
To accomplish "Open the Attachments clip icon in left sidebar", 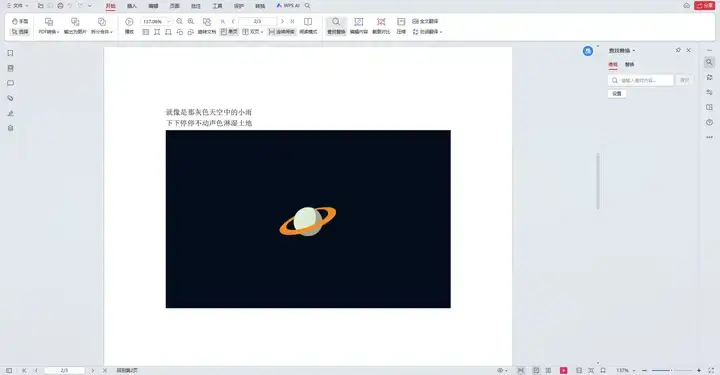I will pyautogui.click(x=10, y=98).
